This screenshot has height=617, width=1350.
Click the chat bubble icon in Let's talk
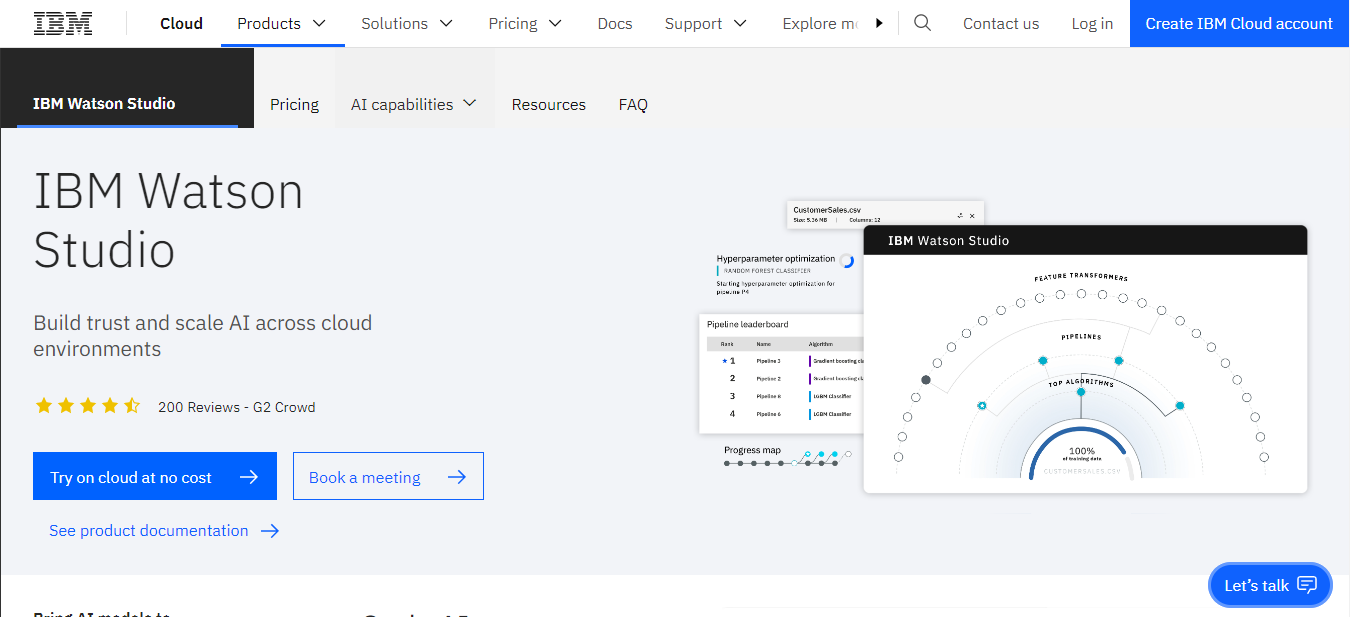pyautogui.click(x=1307, y=585)
